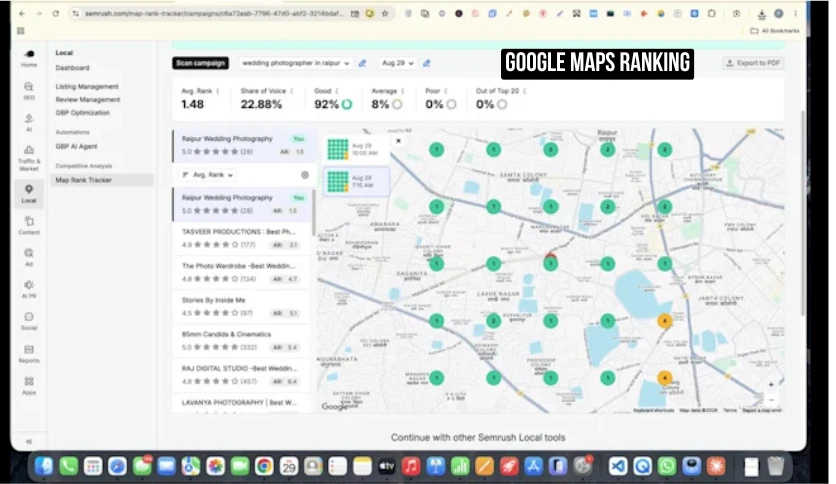Open the Aug 29 date dropdown
This screenshot has height=484, width=836.
point(398,63)
